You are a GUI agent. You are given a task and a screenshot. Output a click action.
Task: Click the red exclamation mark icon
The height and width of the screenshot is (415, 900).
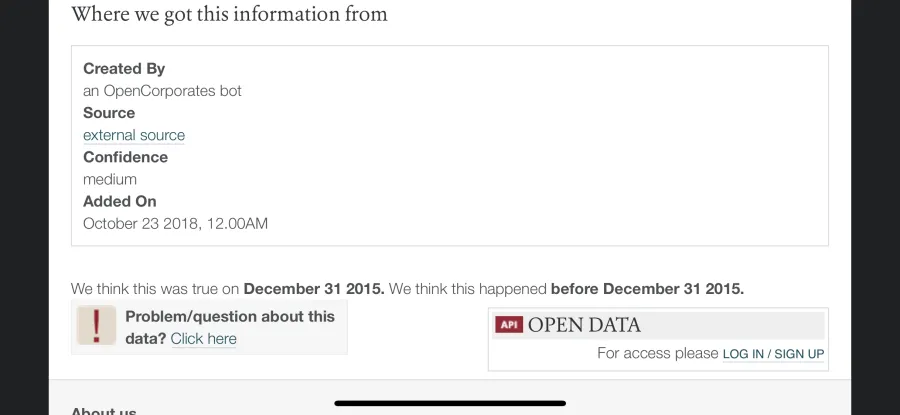coord(96,325)
